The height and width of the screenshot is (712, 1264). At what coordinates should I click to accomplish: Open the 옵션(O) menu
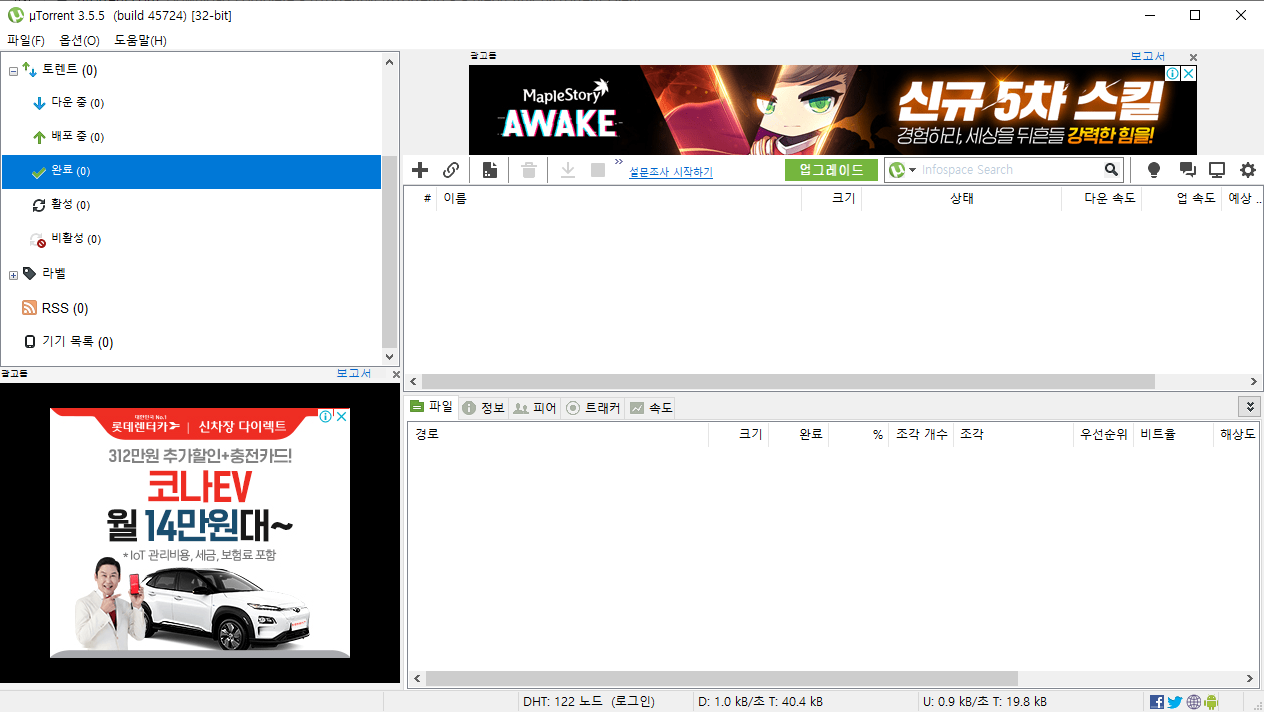coord(79,40)
